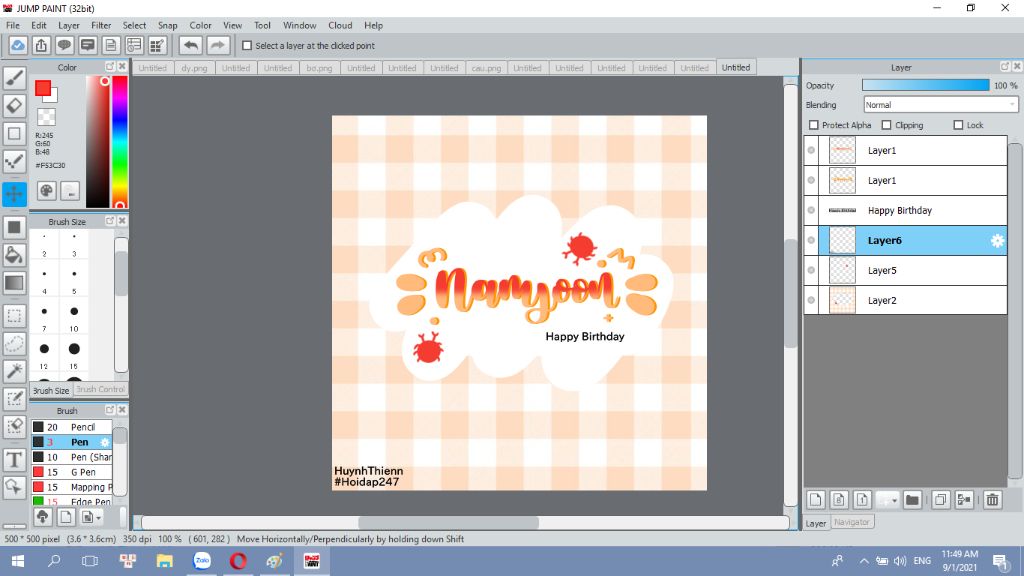
Task: Toggle visibility of Layer2
Action: (811, 300)
